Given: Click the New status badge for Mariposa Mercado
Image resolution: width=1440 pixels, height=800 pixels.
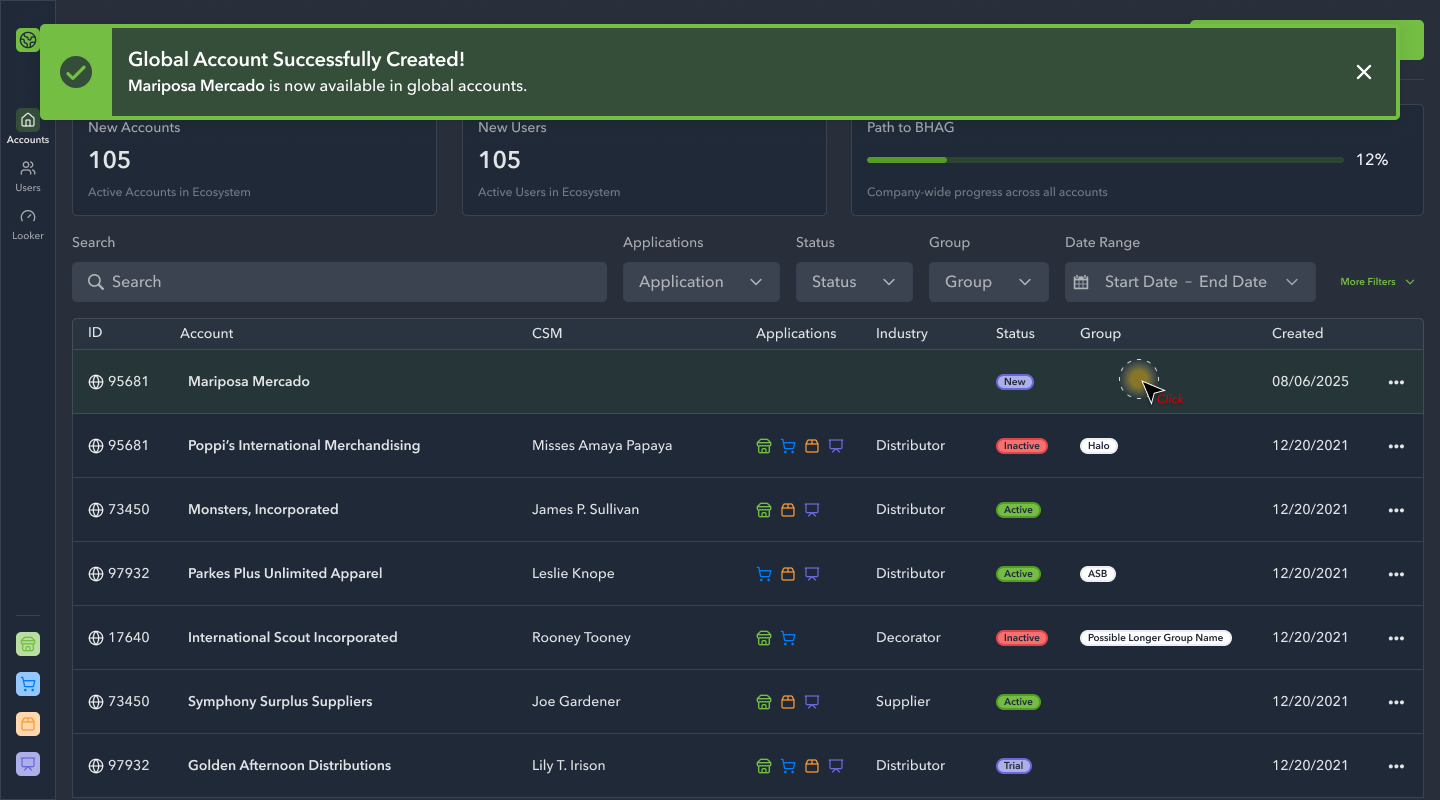Looking at the screenshot, I should click(1015, 382).
